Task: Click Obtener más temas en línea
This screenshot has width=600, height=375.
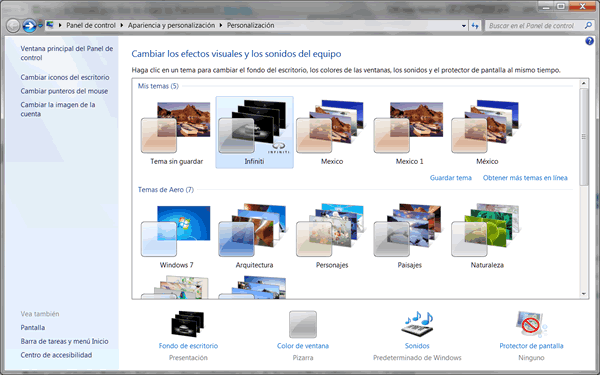Action: click(x=525, y=178)
